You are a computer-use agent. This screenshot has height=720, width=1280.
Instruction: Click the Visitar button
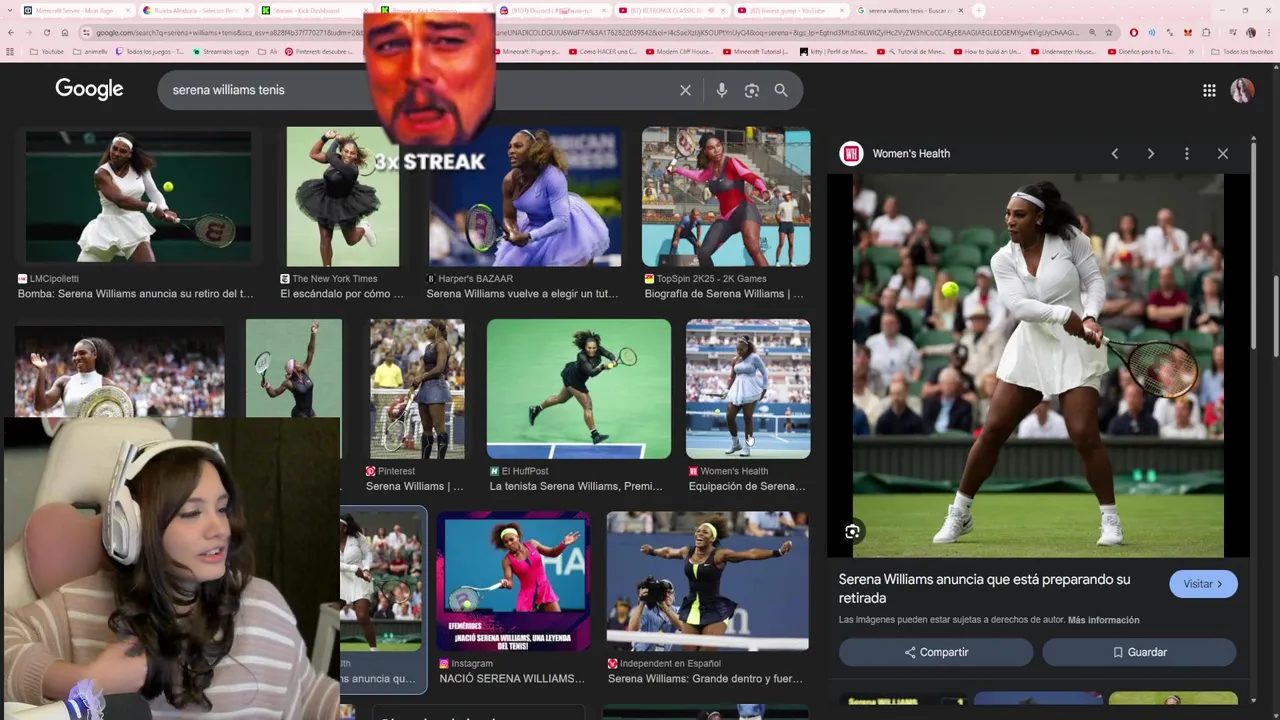click(x=1203, y=584)
